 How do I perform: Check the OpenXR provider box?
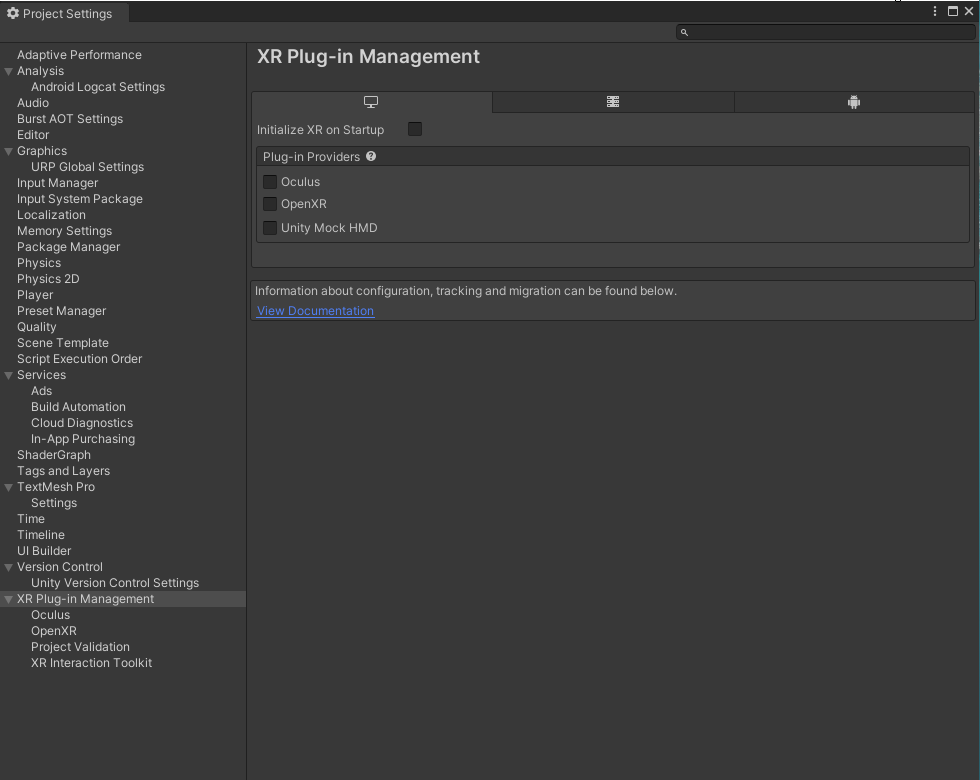(270, 204)
